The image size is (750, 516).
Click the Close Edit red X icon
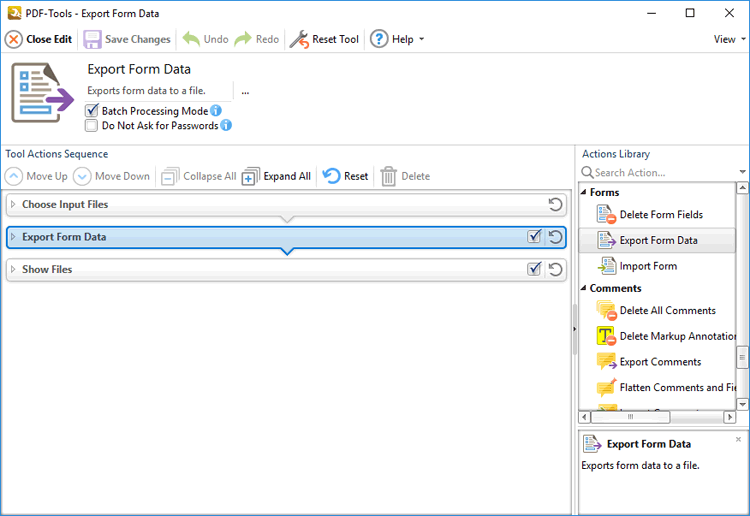[14, 39]
